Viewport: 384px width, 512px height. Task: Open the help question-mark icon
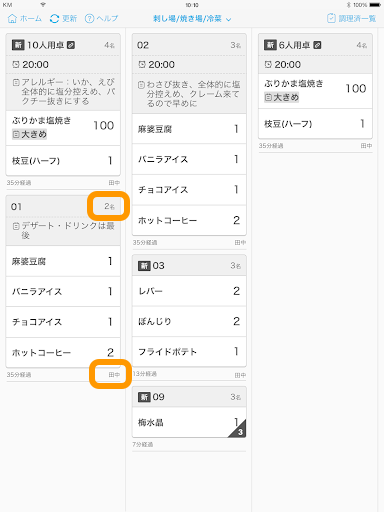[x=89, y=19]
